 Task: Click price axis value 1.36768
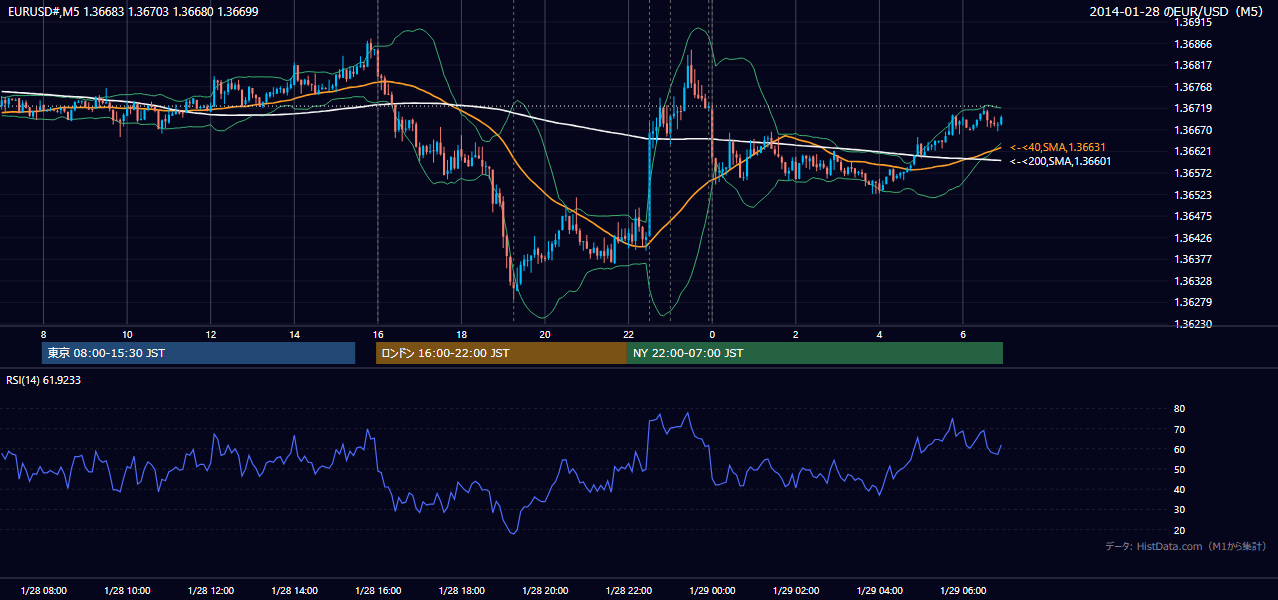click(x=1193, y=87)
